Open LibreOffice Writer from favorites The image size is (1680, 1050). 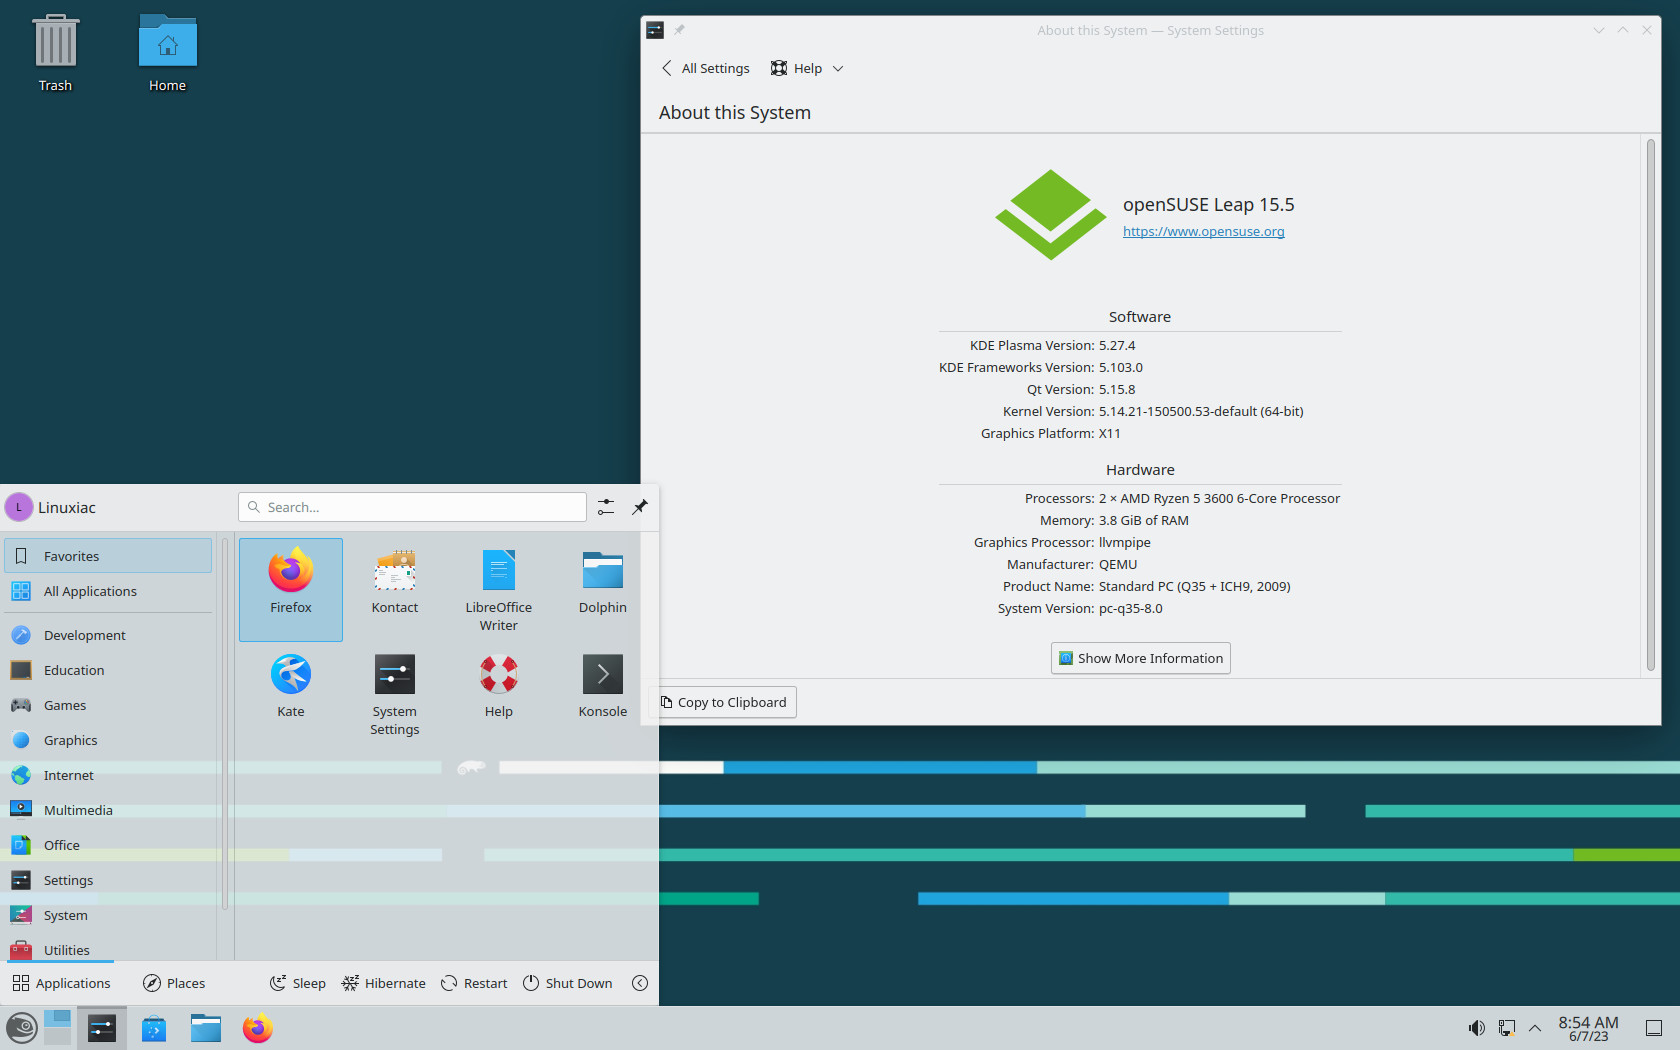498,589
